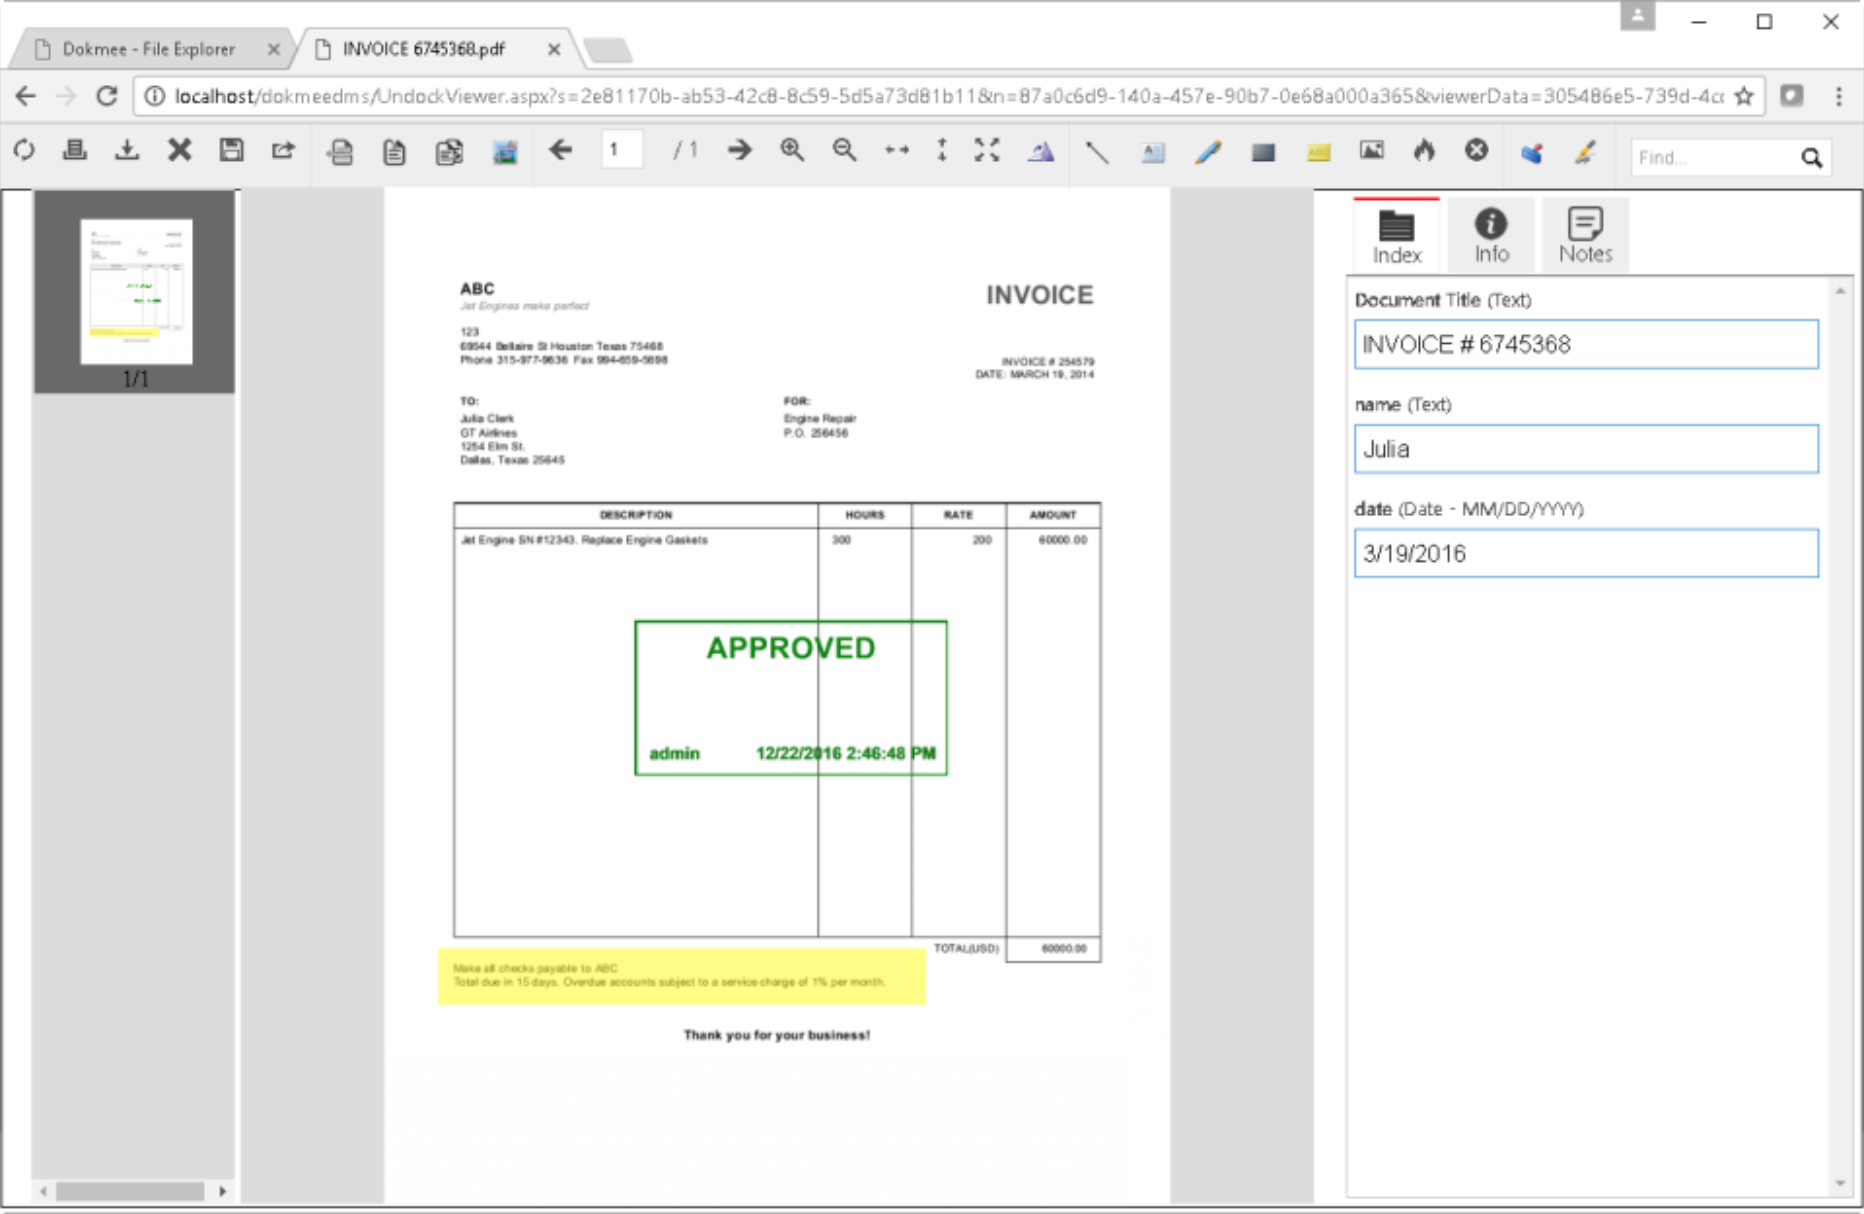Click the fit to width icon

tap(896, 151)
